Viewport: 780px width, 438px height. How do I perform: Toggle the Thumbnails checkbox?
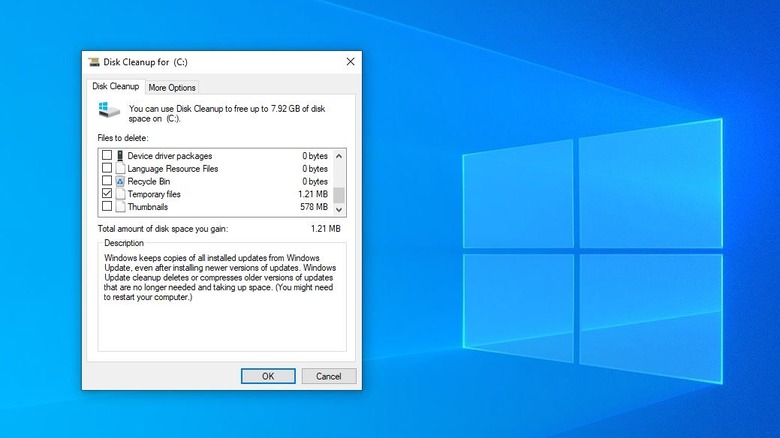[x=107, y=207]
